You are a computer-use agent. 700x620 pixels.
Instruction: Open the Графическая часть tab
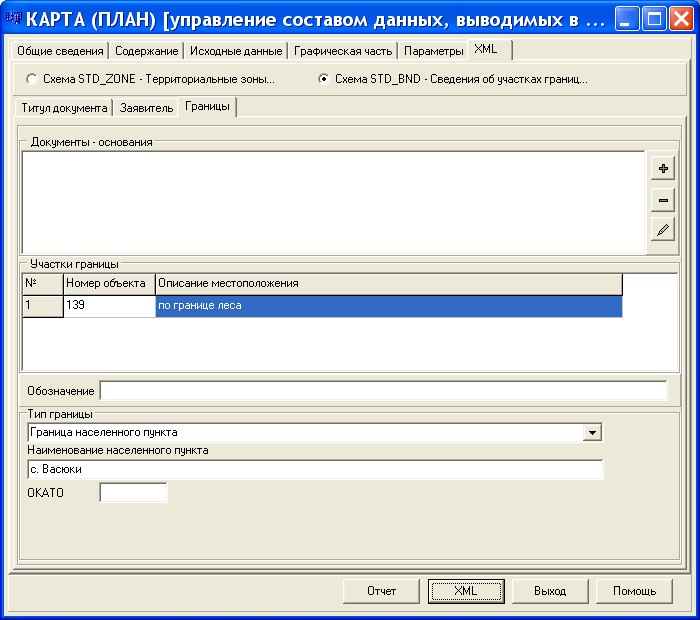point(342,50)
